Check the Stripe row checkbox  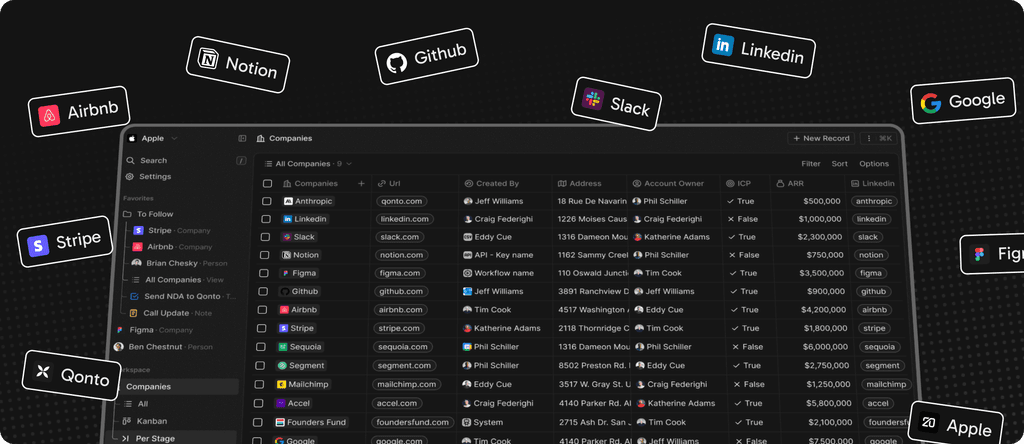tap(262, 328)
